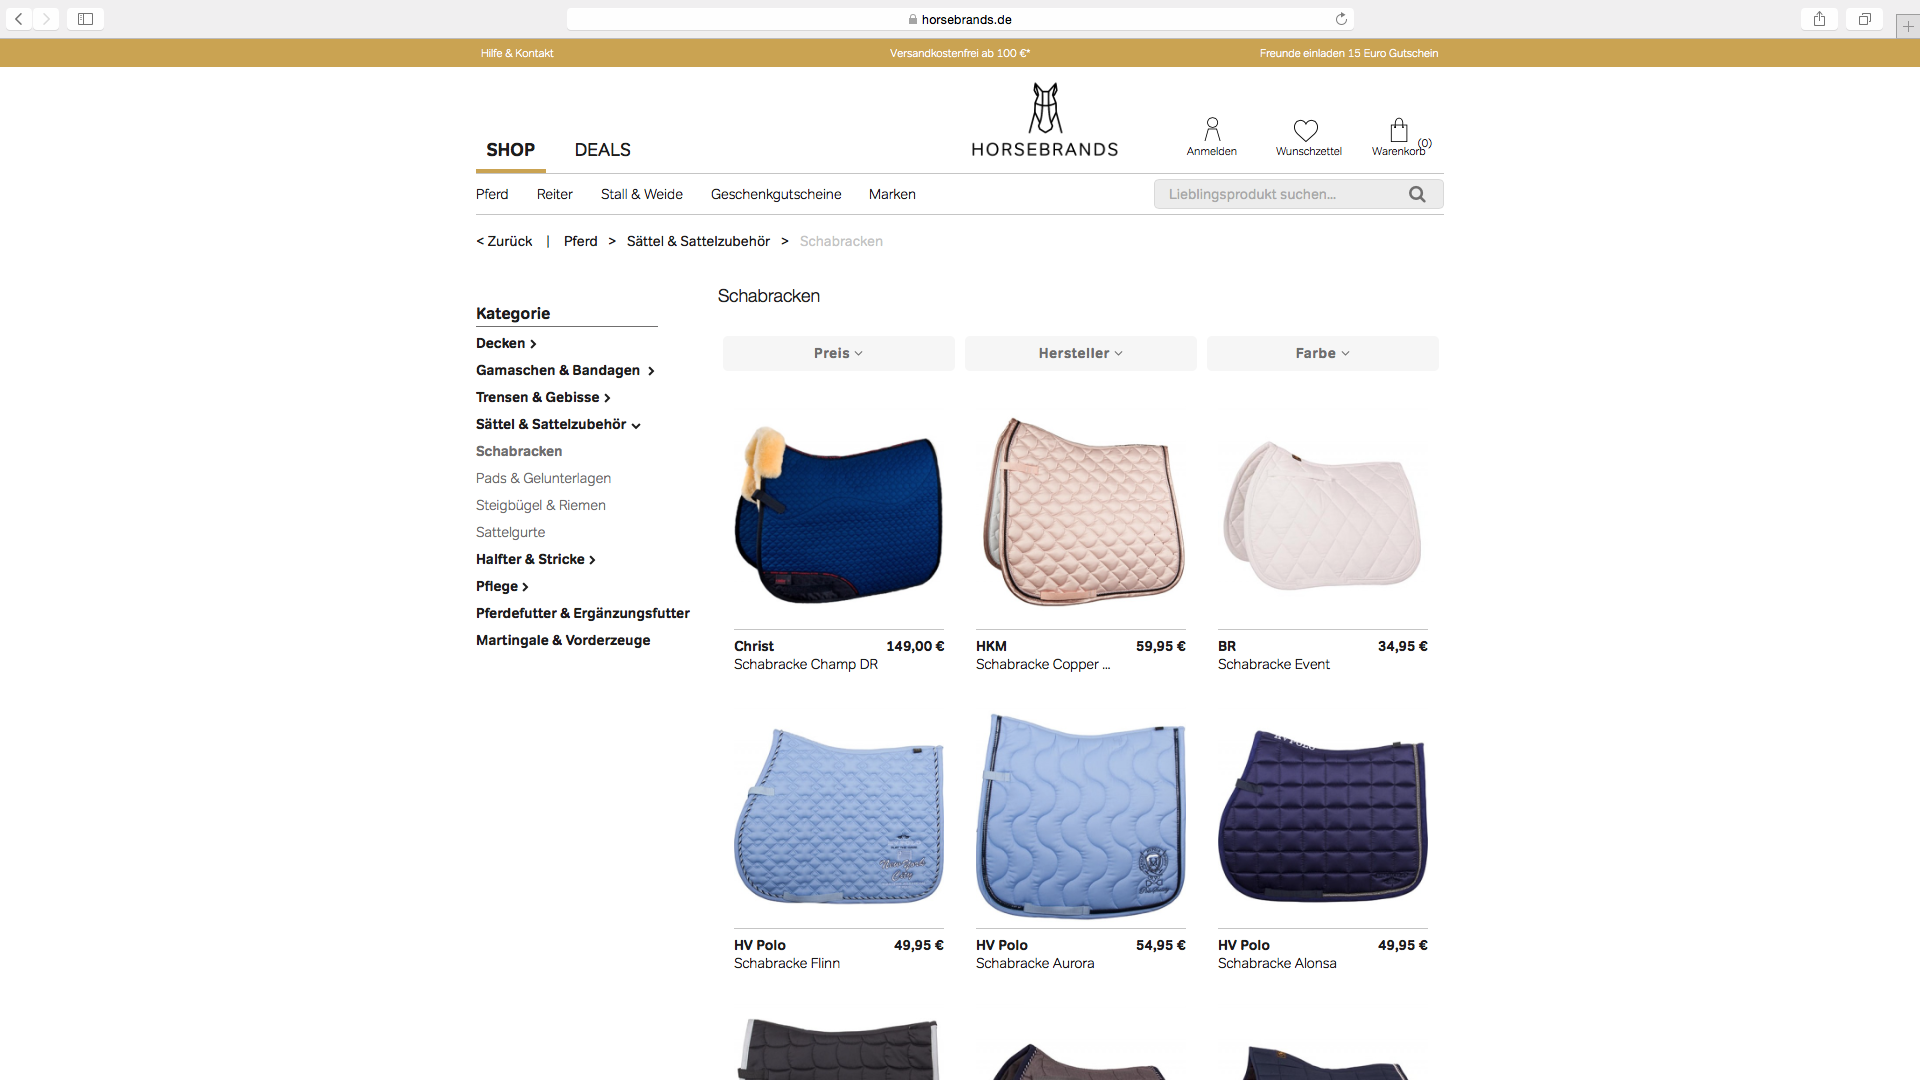Image resolution: width=1920 pixels, height=1080 pixels.
Task: Open Martingale & Vorderzeuge category
Action: (563, 640)
